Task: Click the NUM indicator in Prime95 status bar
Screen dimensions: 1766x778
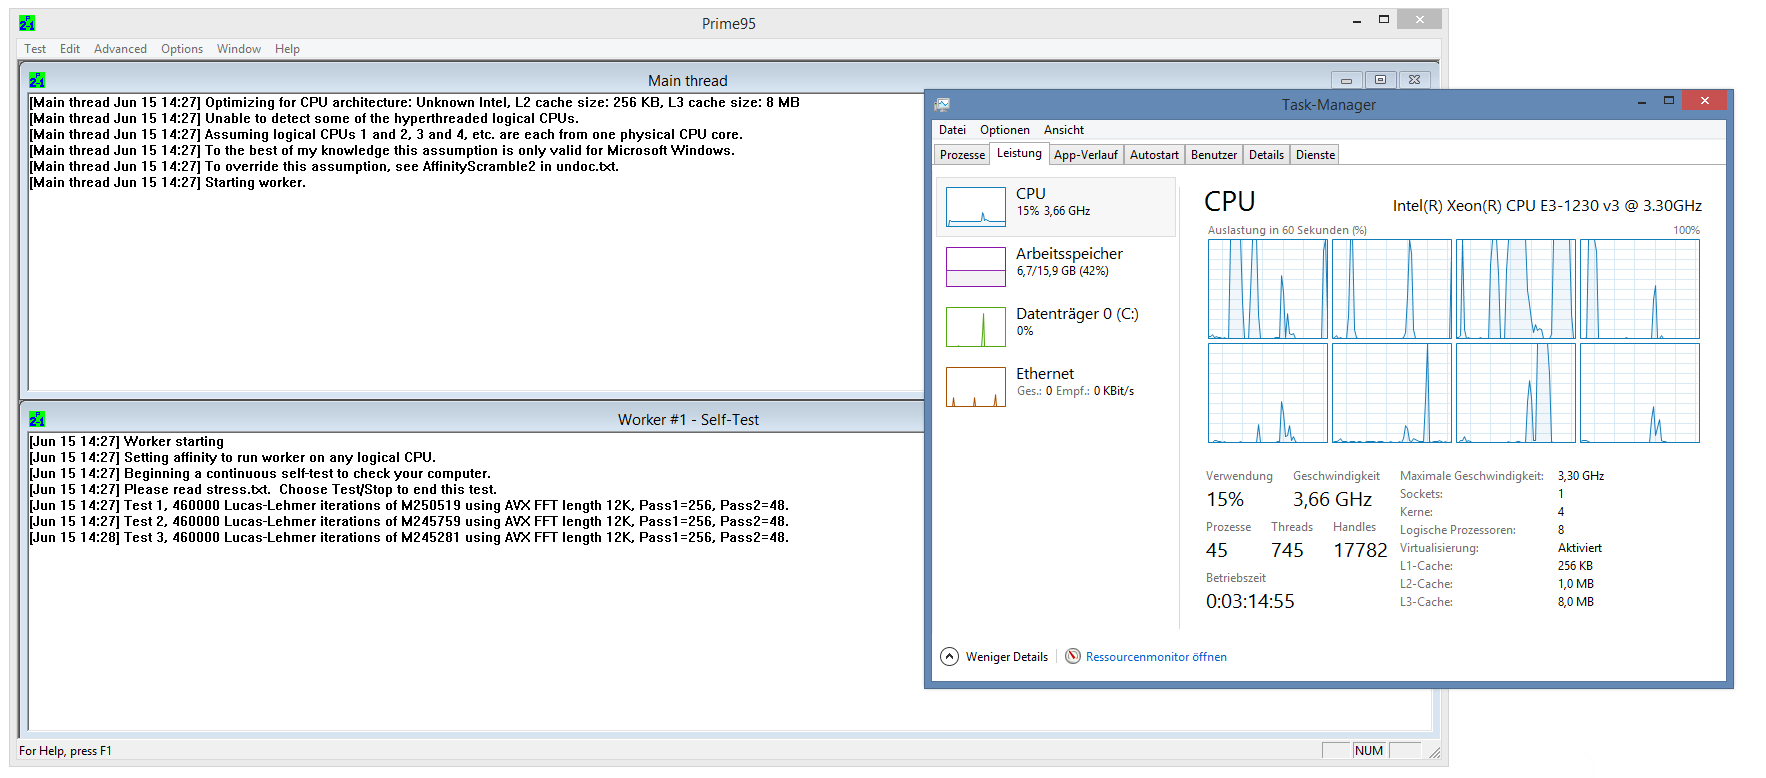Action: click(1369, 751)
